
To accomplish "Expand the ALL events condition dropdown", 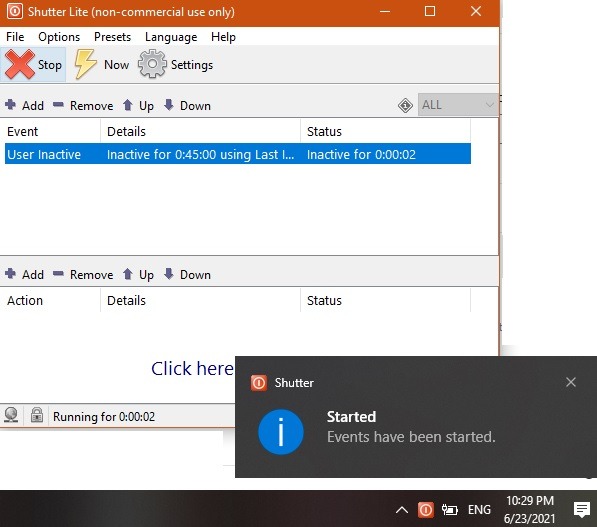I will [458, 104].
